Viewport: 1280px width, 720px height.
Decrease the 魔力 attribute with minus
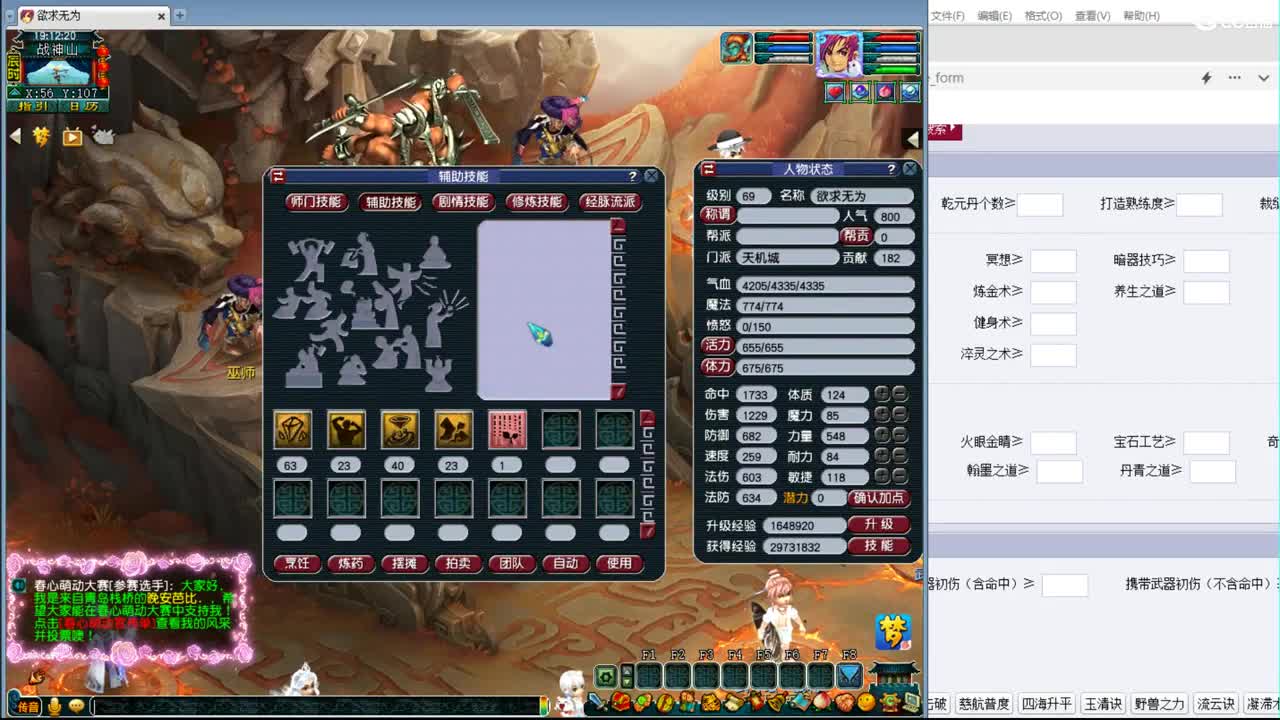point(899,414)
